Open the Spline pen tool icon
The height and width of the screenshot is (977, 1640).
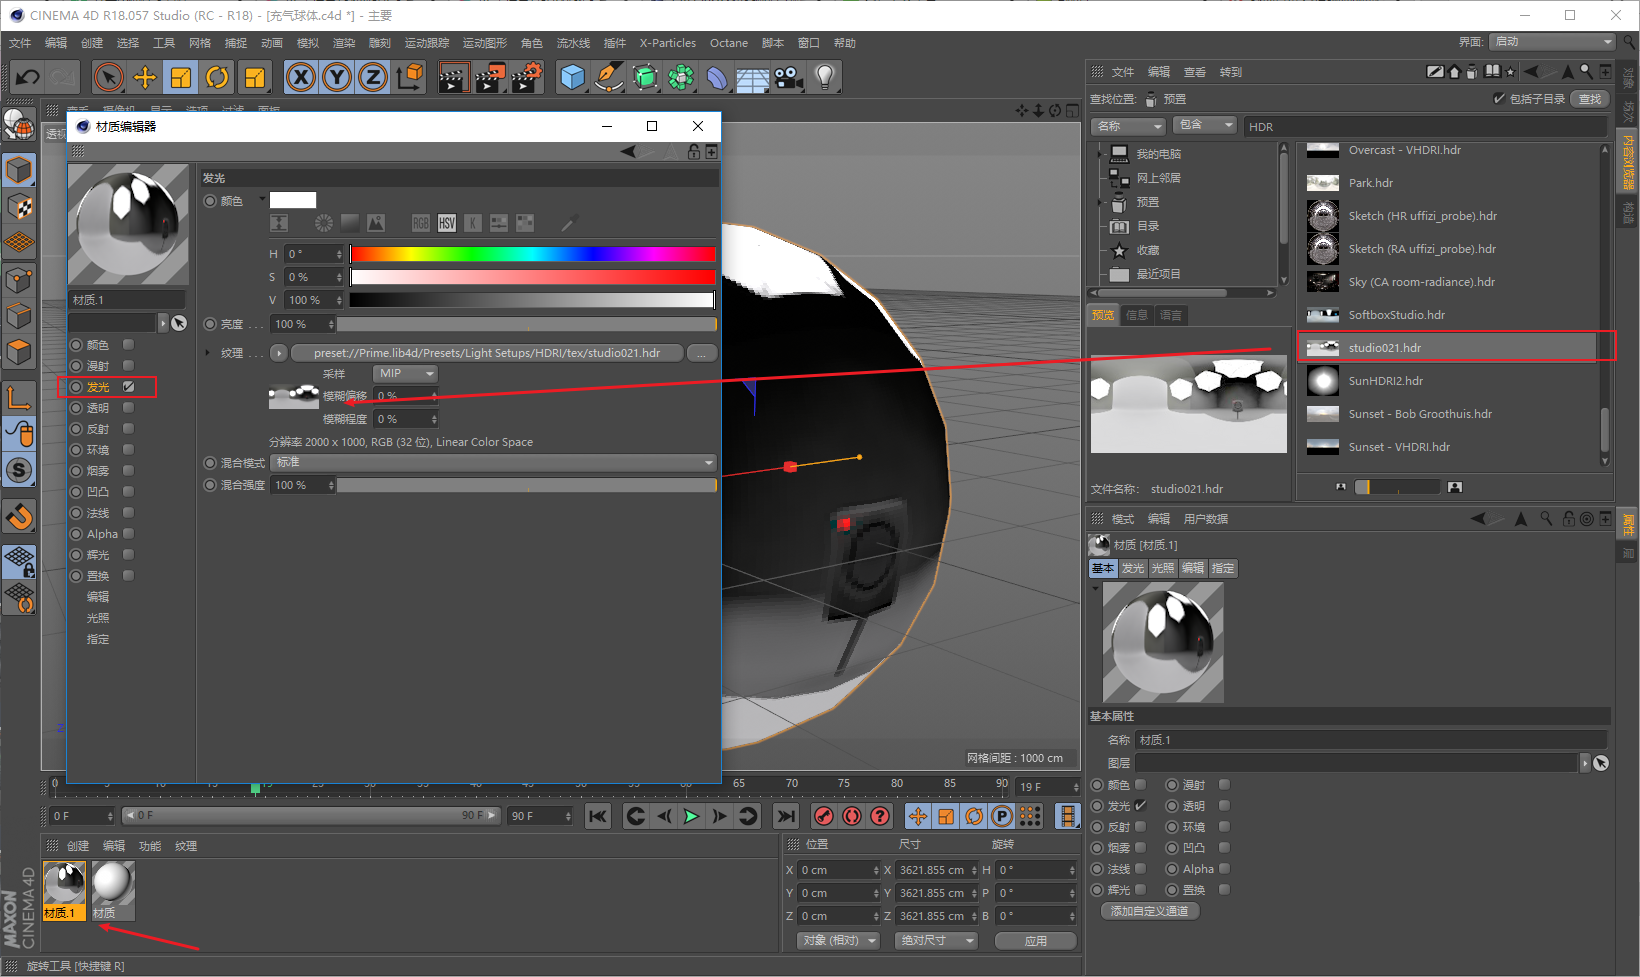click(x=608, y=77)
